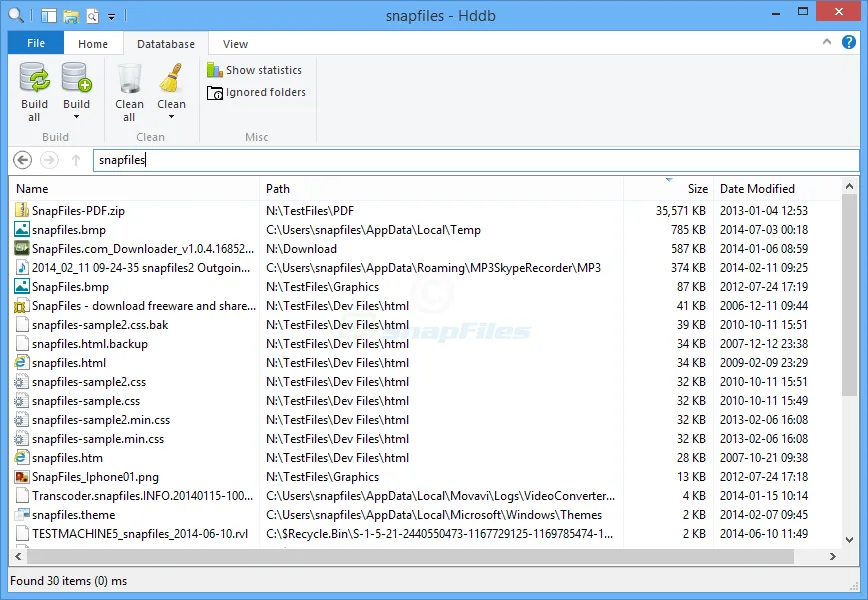The height and width of the screenshot is (600, 868).
Task: Switch to the View tab
Action: click(x=235, y=44)
